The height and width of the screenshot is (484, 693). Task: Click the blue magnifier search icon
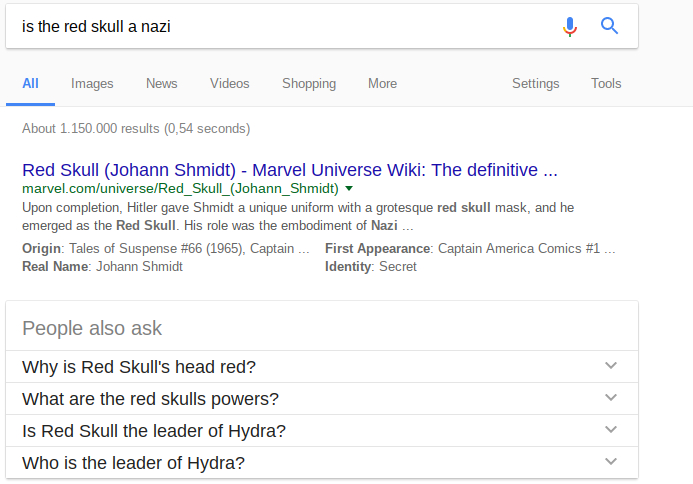[x=609, y=27]
